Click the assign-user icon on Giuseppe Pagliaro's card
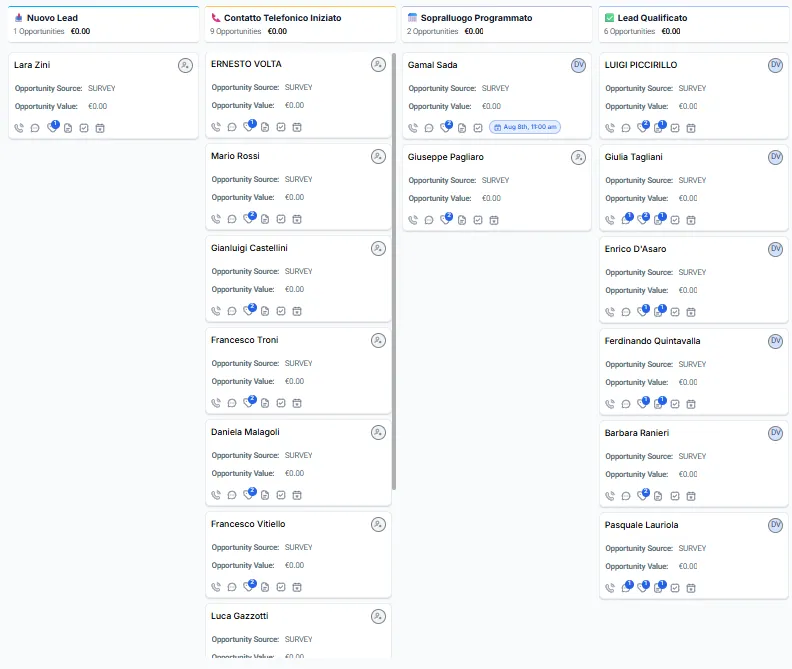The image size is (792, 669). click(578, 157)
